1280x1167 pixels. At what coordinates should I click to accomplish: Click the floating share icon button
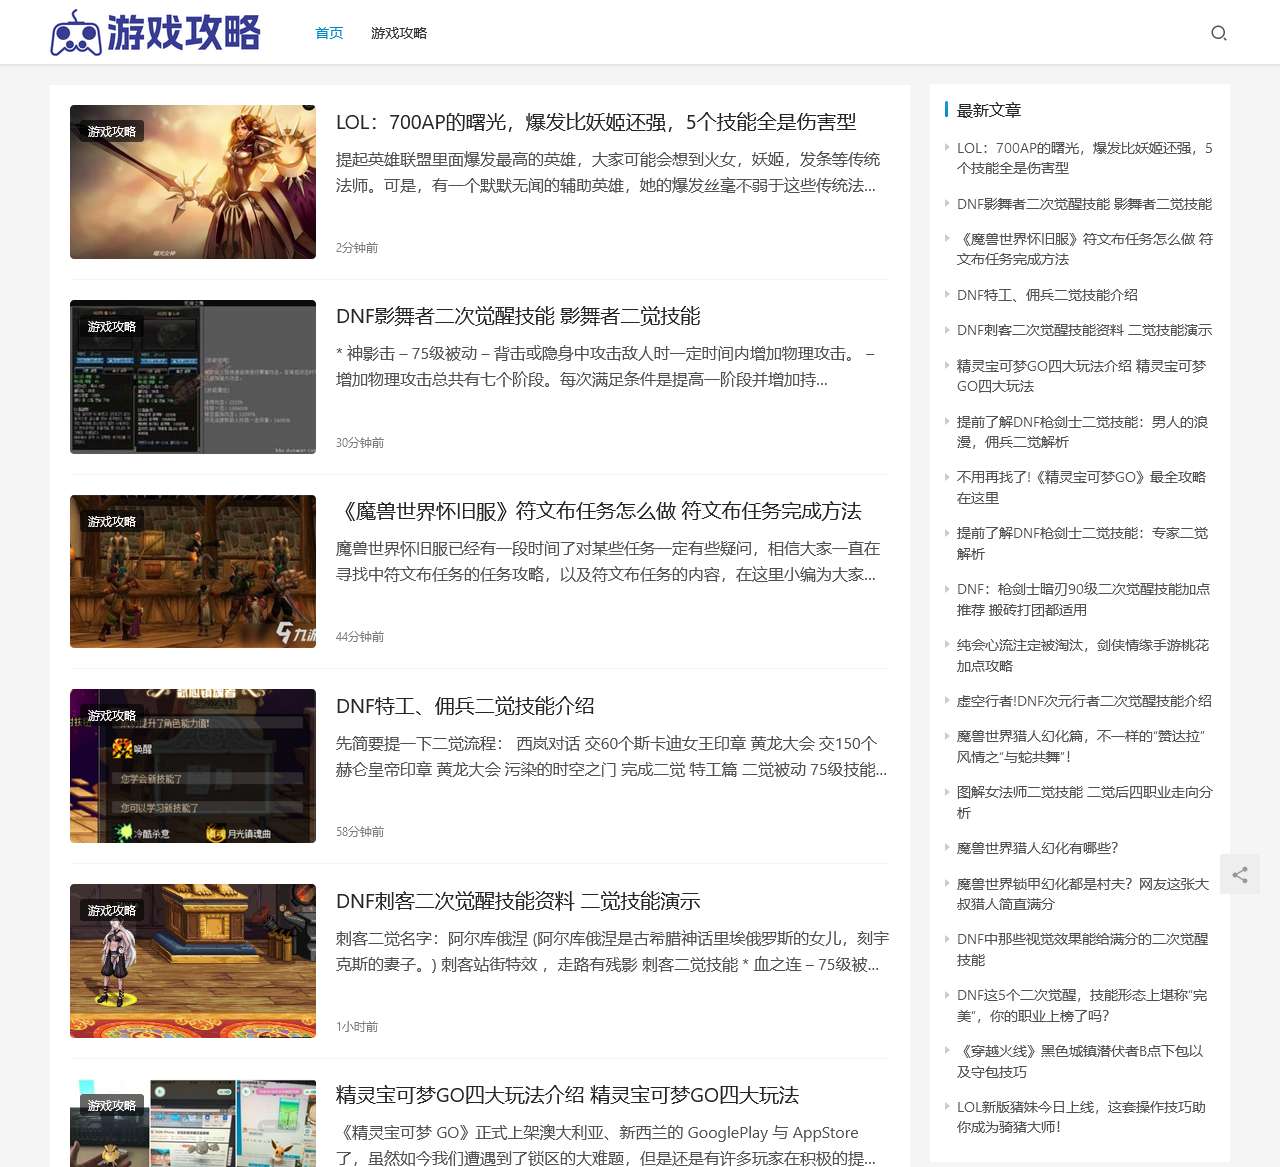[1240, 875]
